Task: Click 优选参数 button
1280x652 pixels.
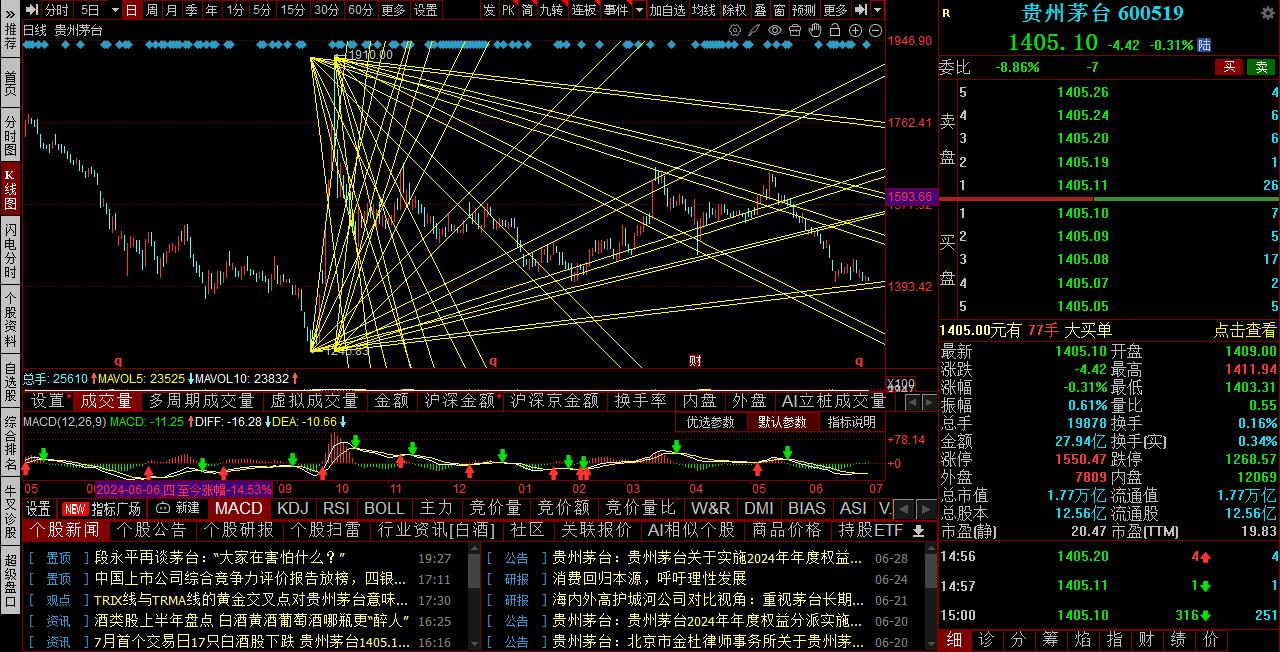Action: tap(711, 422)
